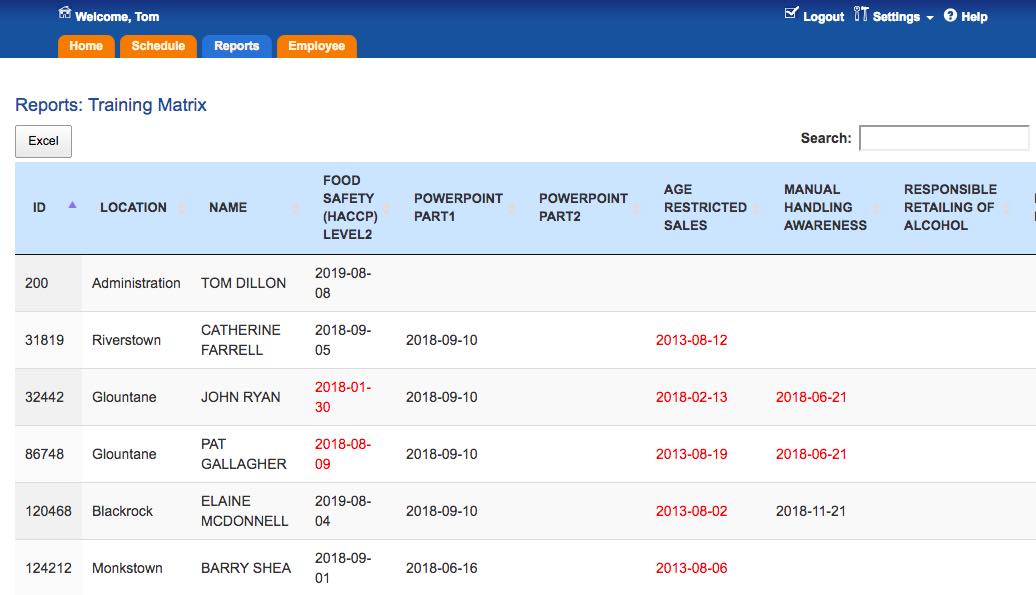Sort by Manual Handling Awareness column

pos(825,207)
